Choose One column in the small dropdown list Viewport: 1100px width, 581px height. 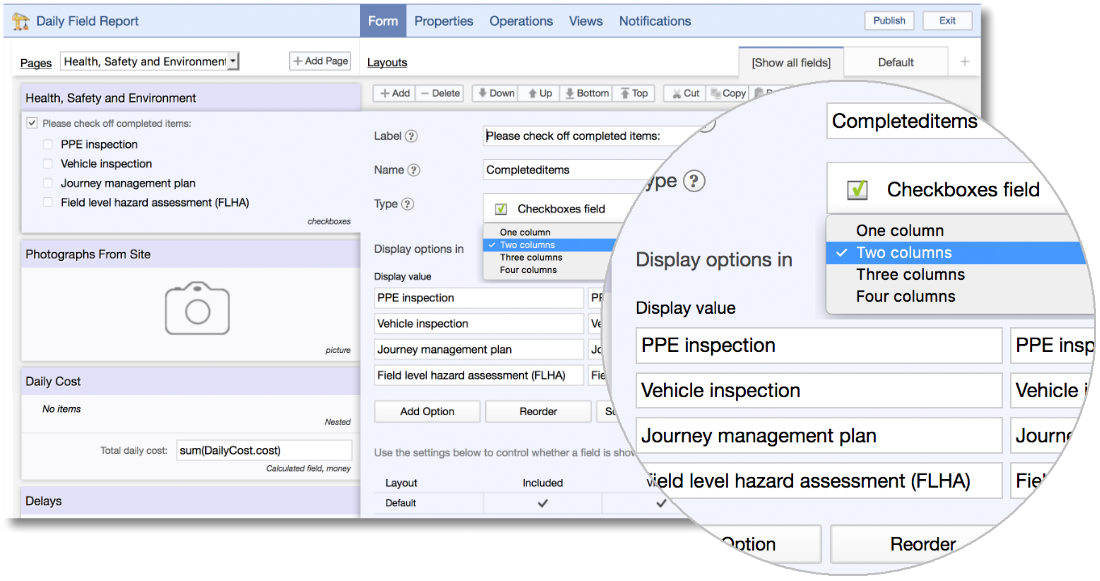coord(551,232)
